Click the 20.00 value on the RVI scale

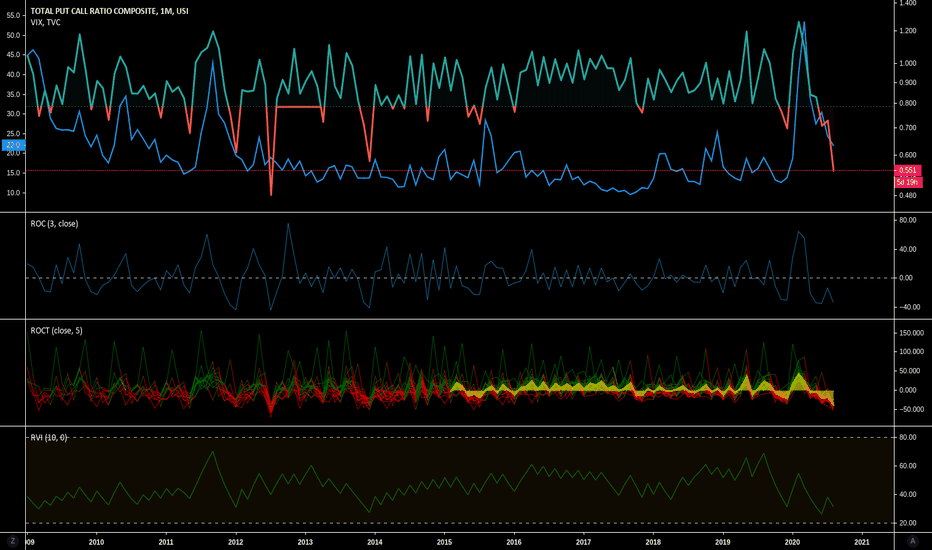[x=908, y=523]
